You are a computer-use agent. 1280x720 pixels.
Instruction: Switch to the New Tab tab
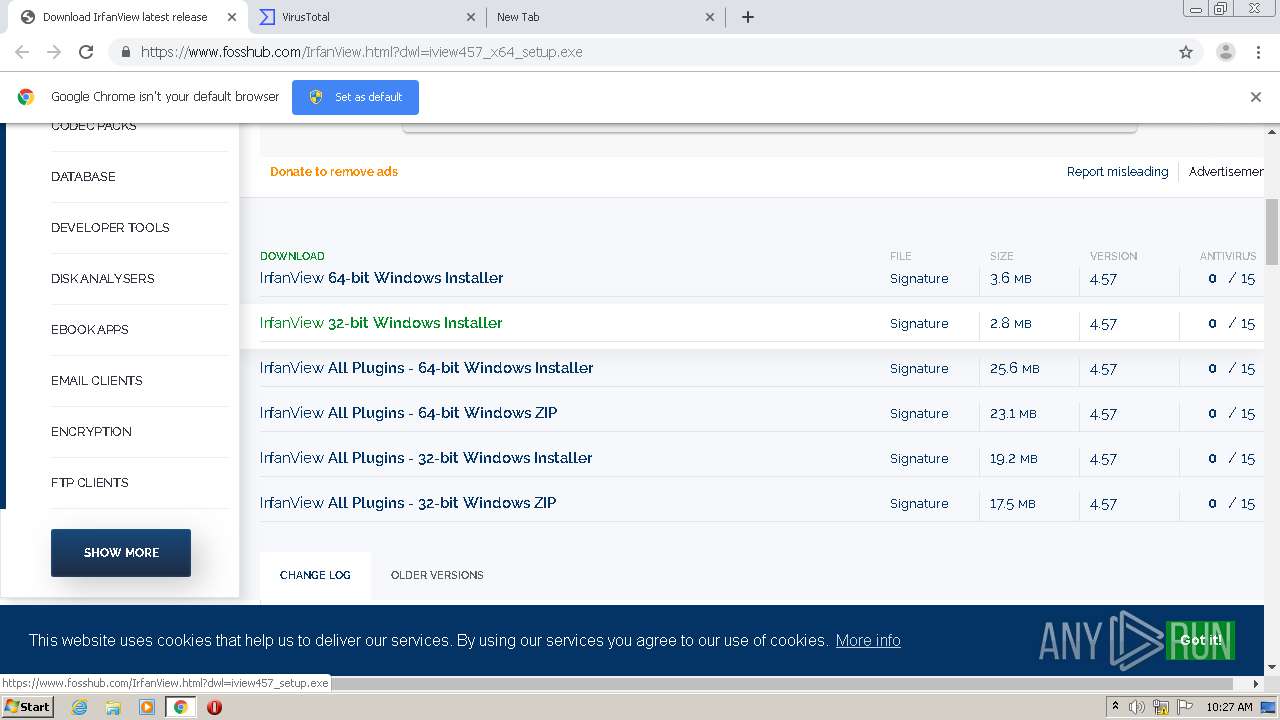point(605,17)
